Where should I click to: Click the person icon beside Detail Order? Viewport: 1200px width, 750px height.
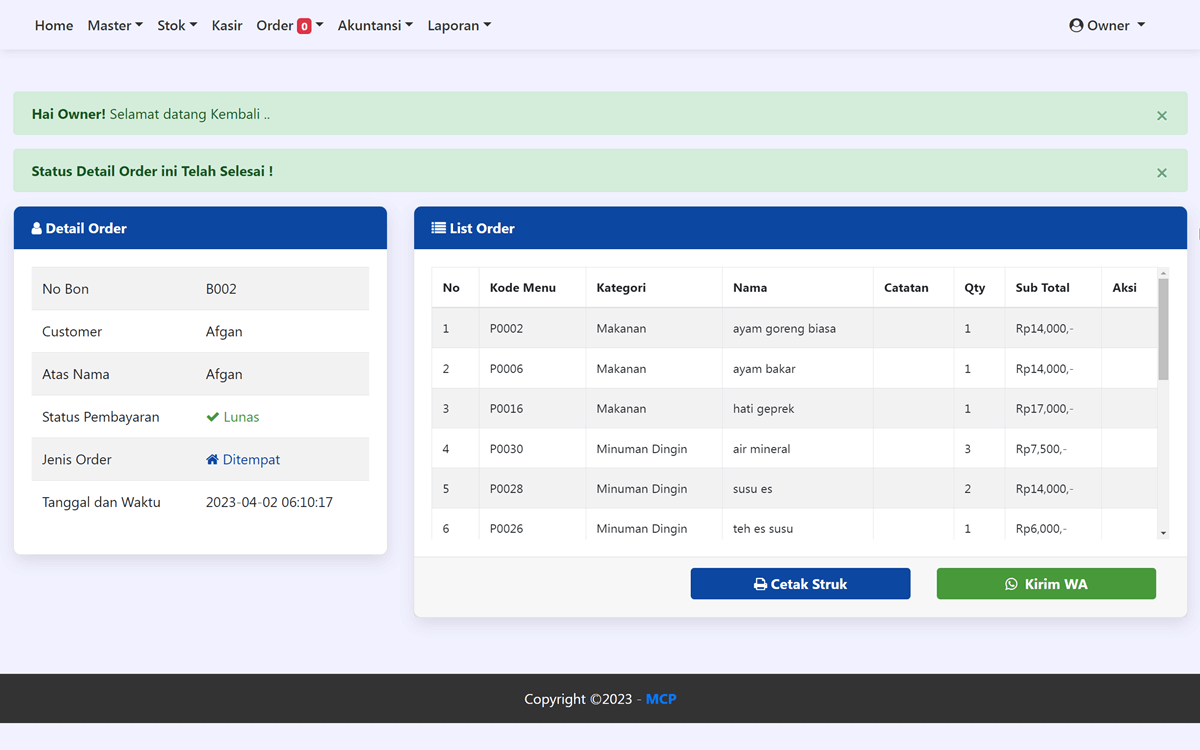[x=37, y=229]
